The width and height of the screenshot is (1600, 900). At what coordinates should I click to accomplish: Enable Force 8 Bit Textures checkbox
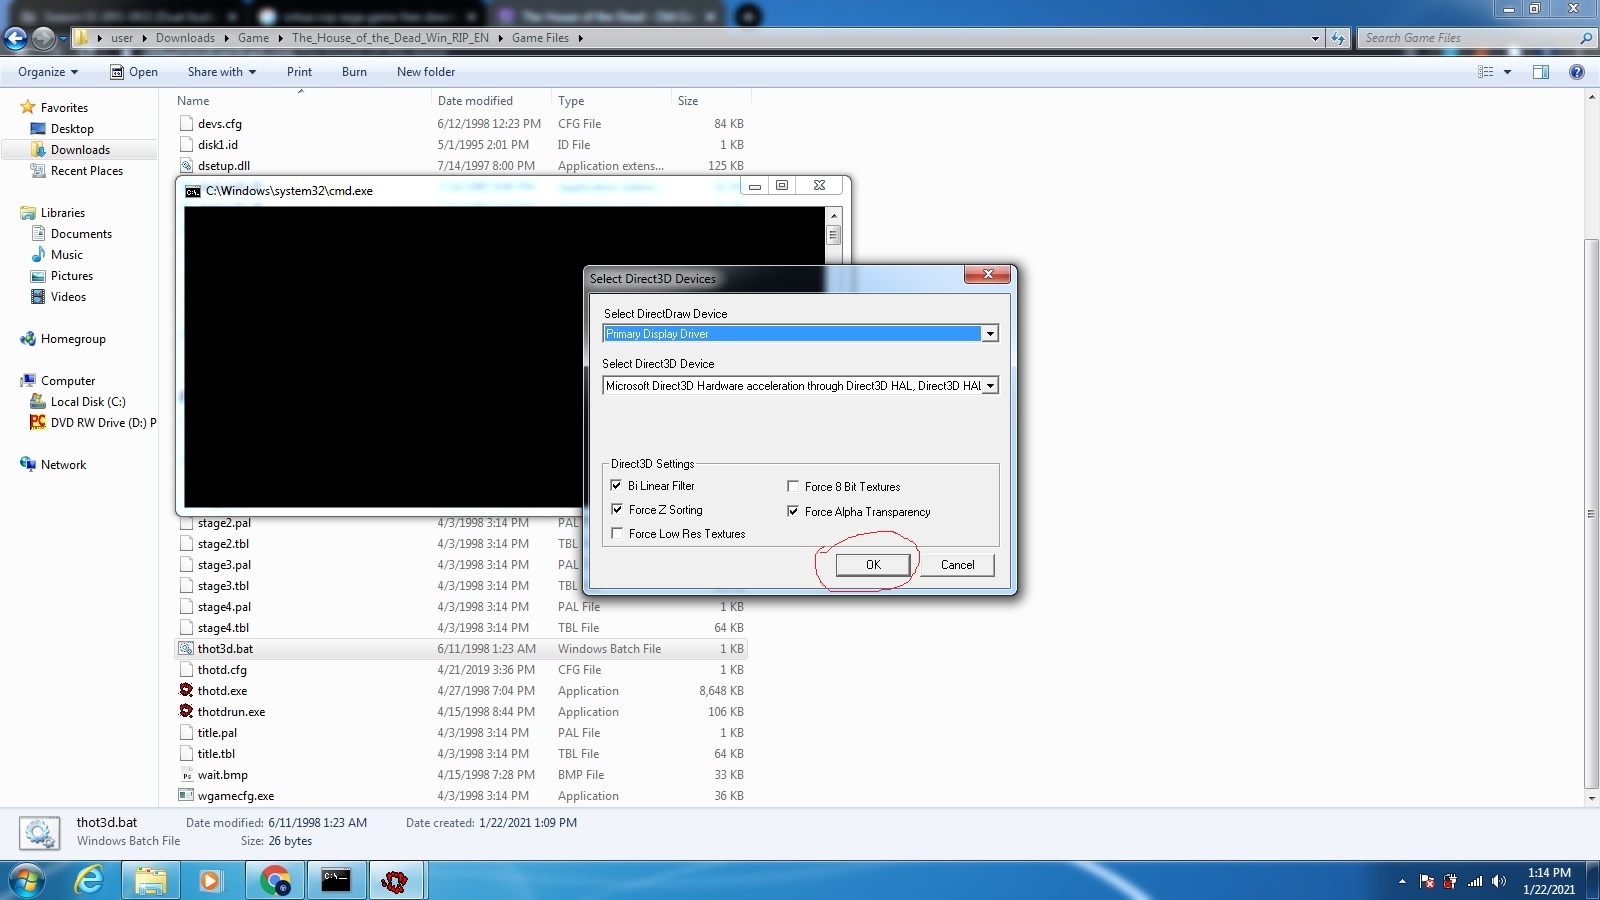tap(793, 486)
